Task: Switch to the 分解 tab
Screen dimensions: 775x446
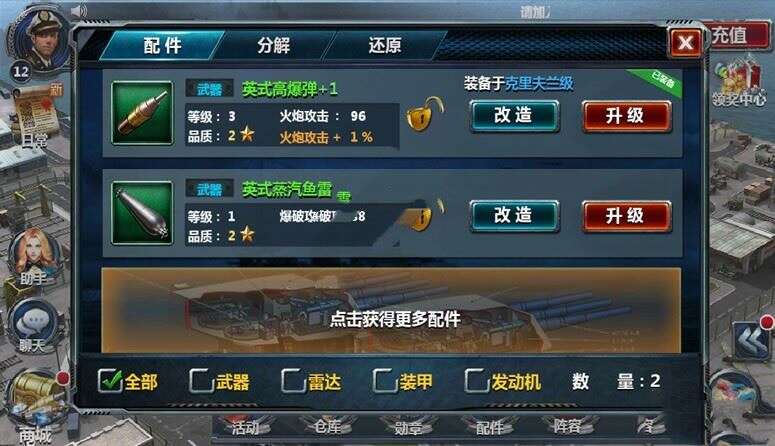Action: [273, 45]
